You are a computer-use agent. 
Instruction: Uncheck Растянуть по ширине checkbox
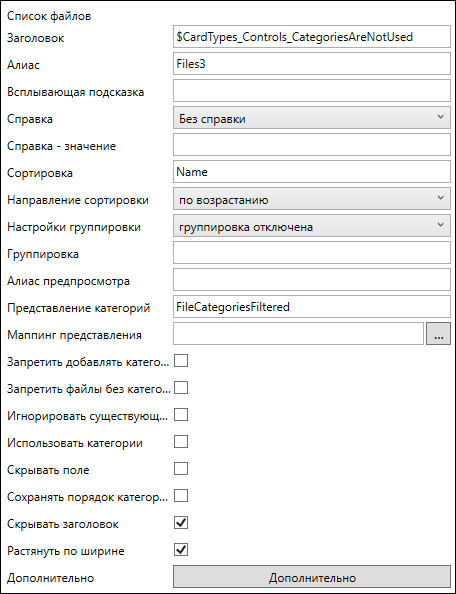point(181,550)
